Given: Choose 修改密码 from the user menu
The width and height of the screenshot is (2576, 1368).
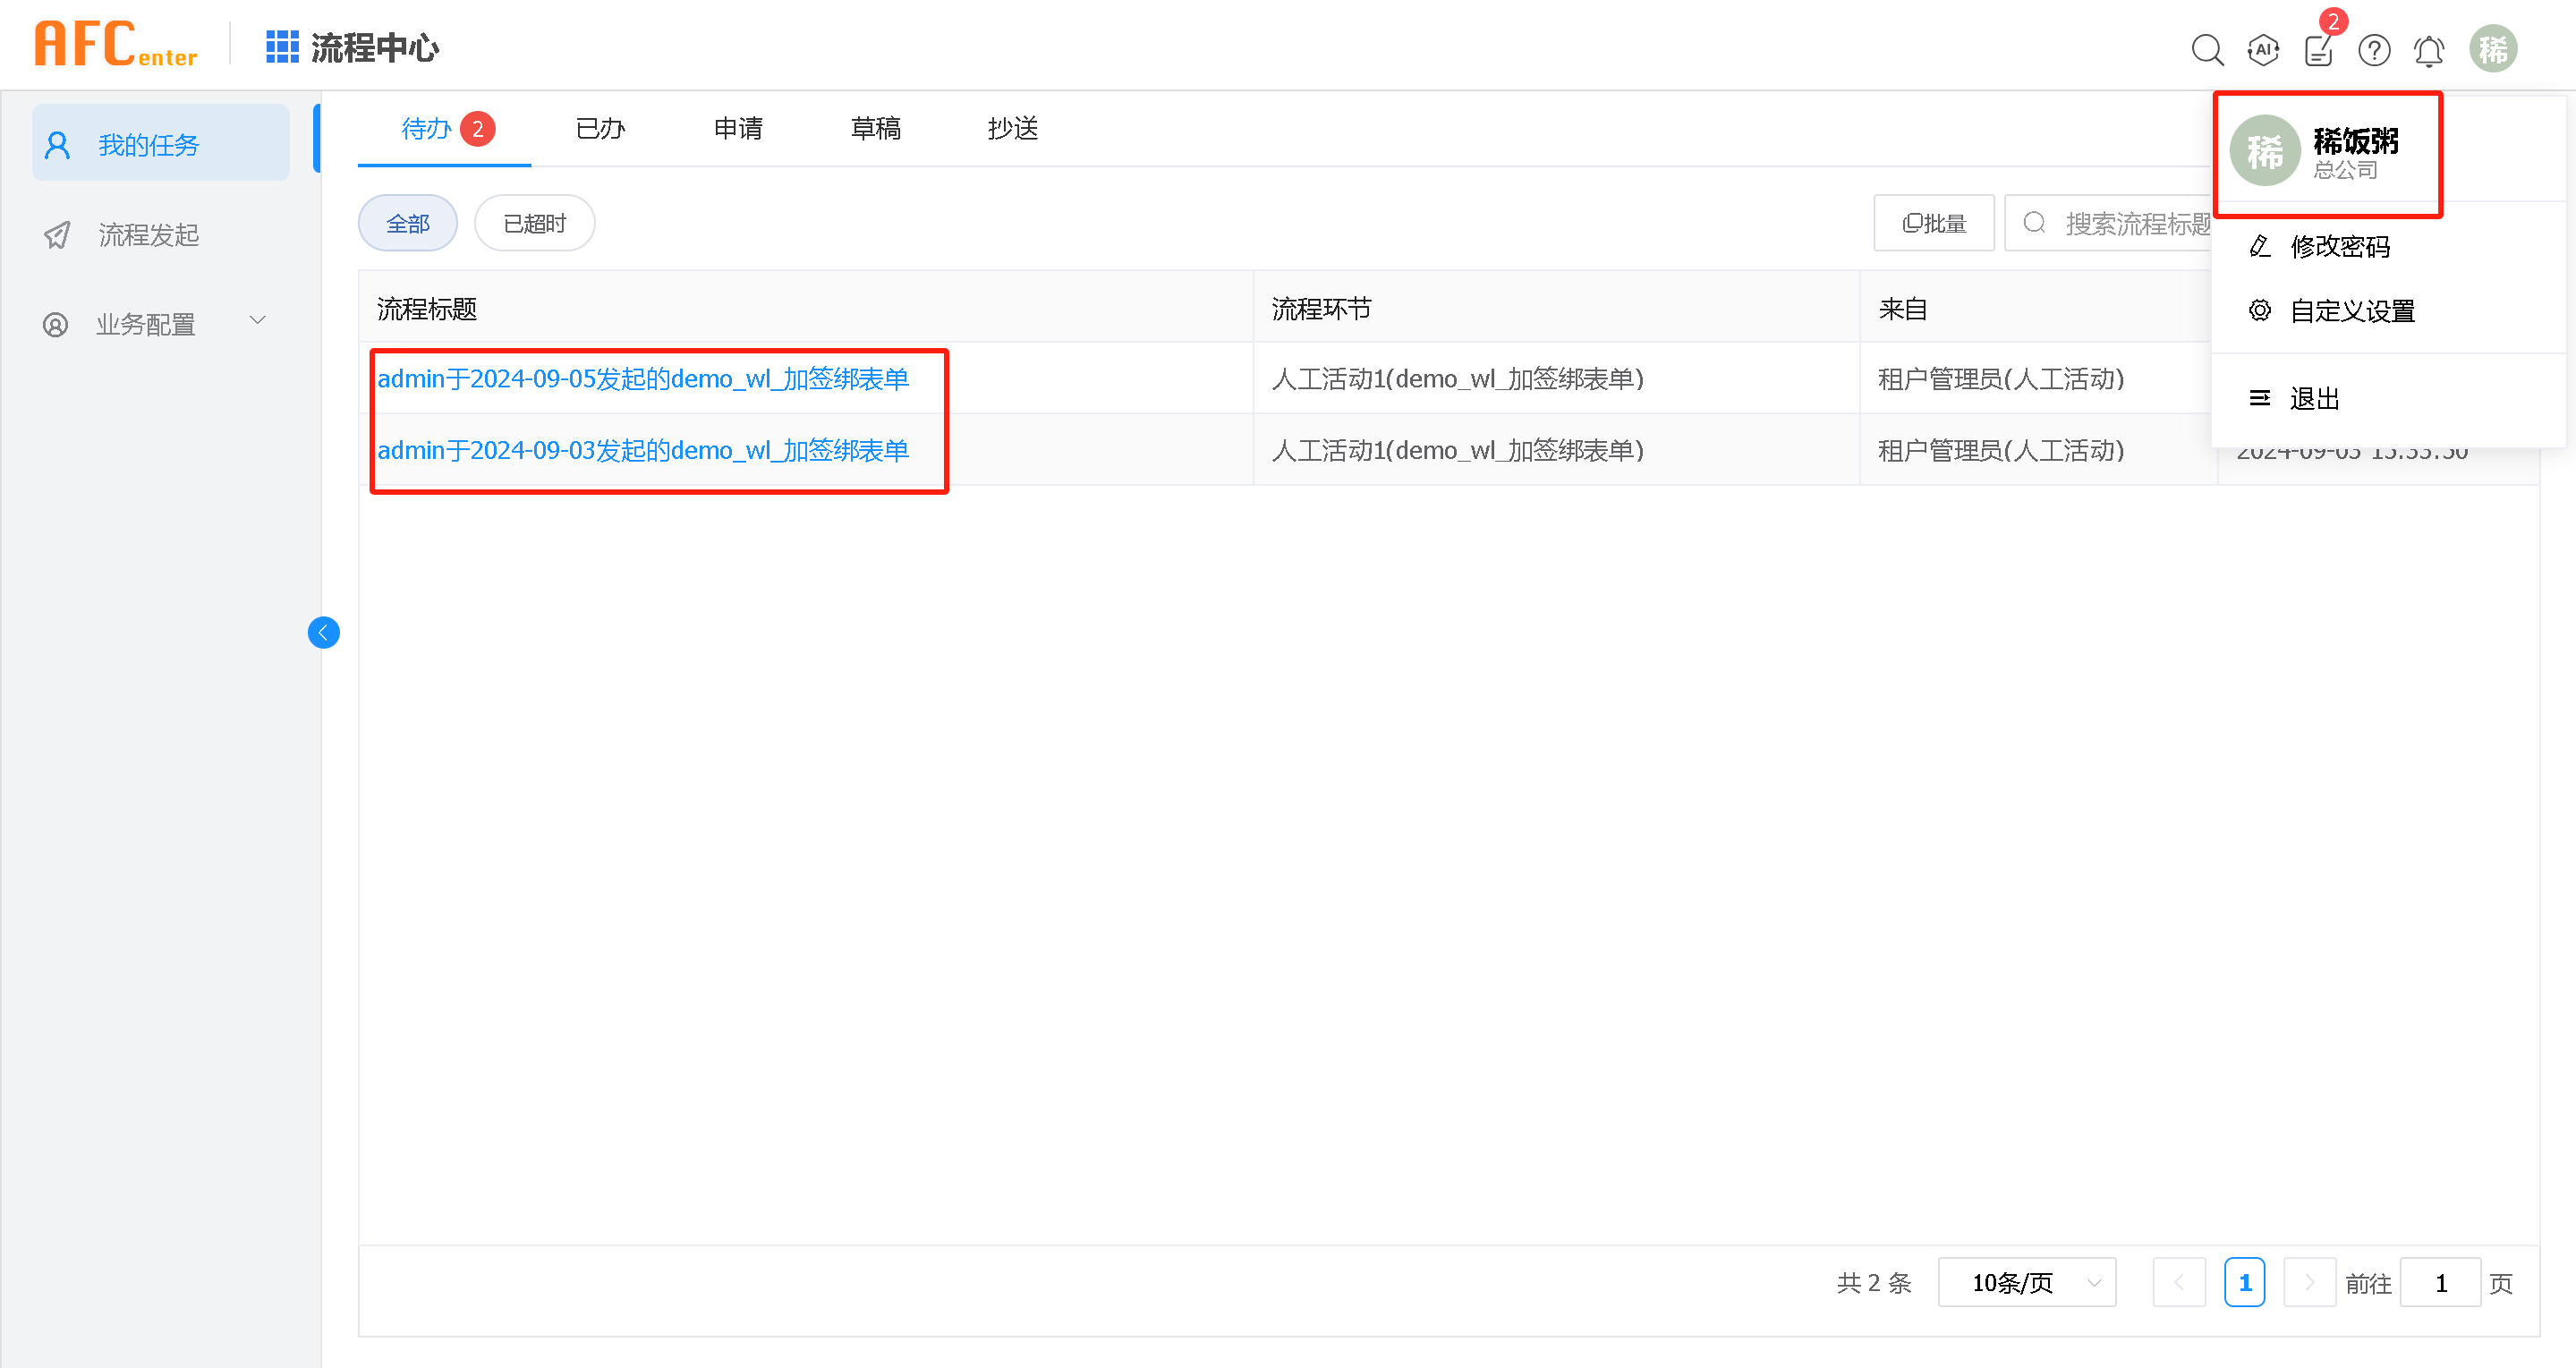Looking at the screenshot, I should [2339, 246].
